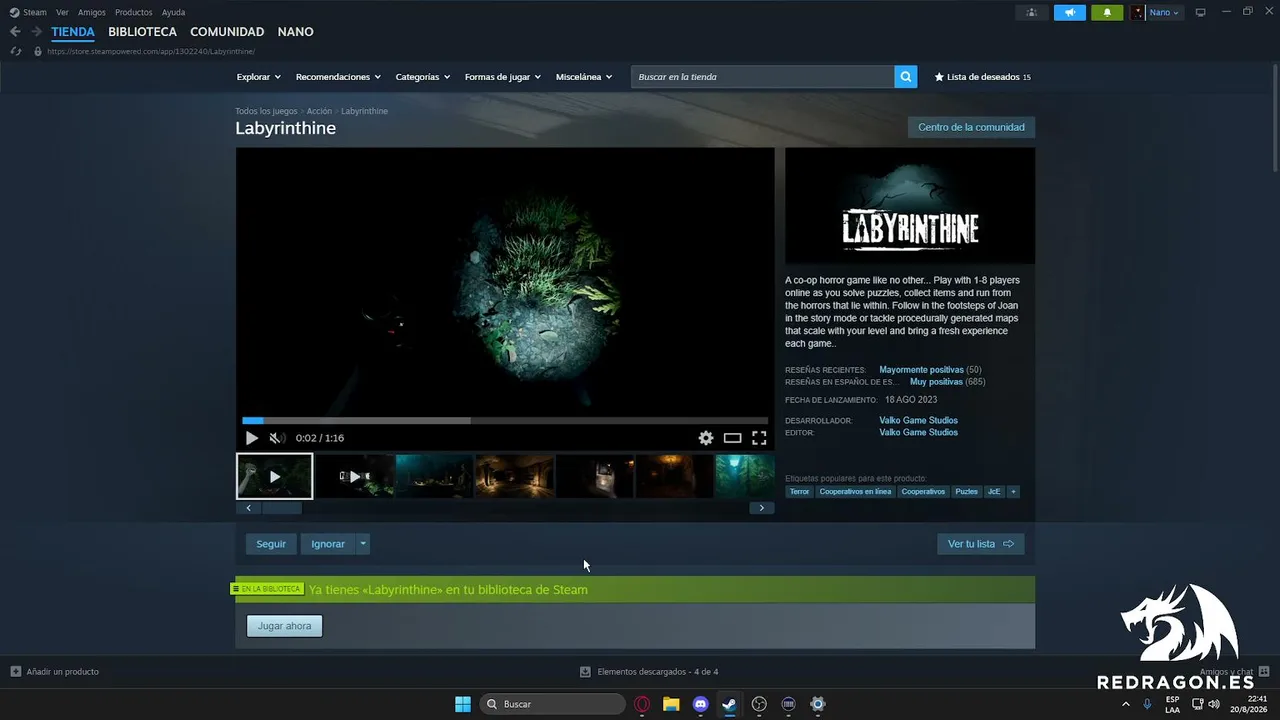Reload the store page
This screenshot has width=1280, height=720.
click(15, 51)
